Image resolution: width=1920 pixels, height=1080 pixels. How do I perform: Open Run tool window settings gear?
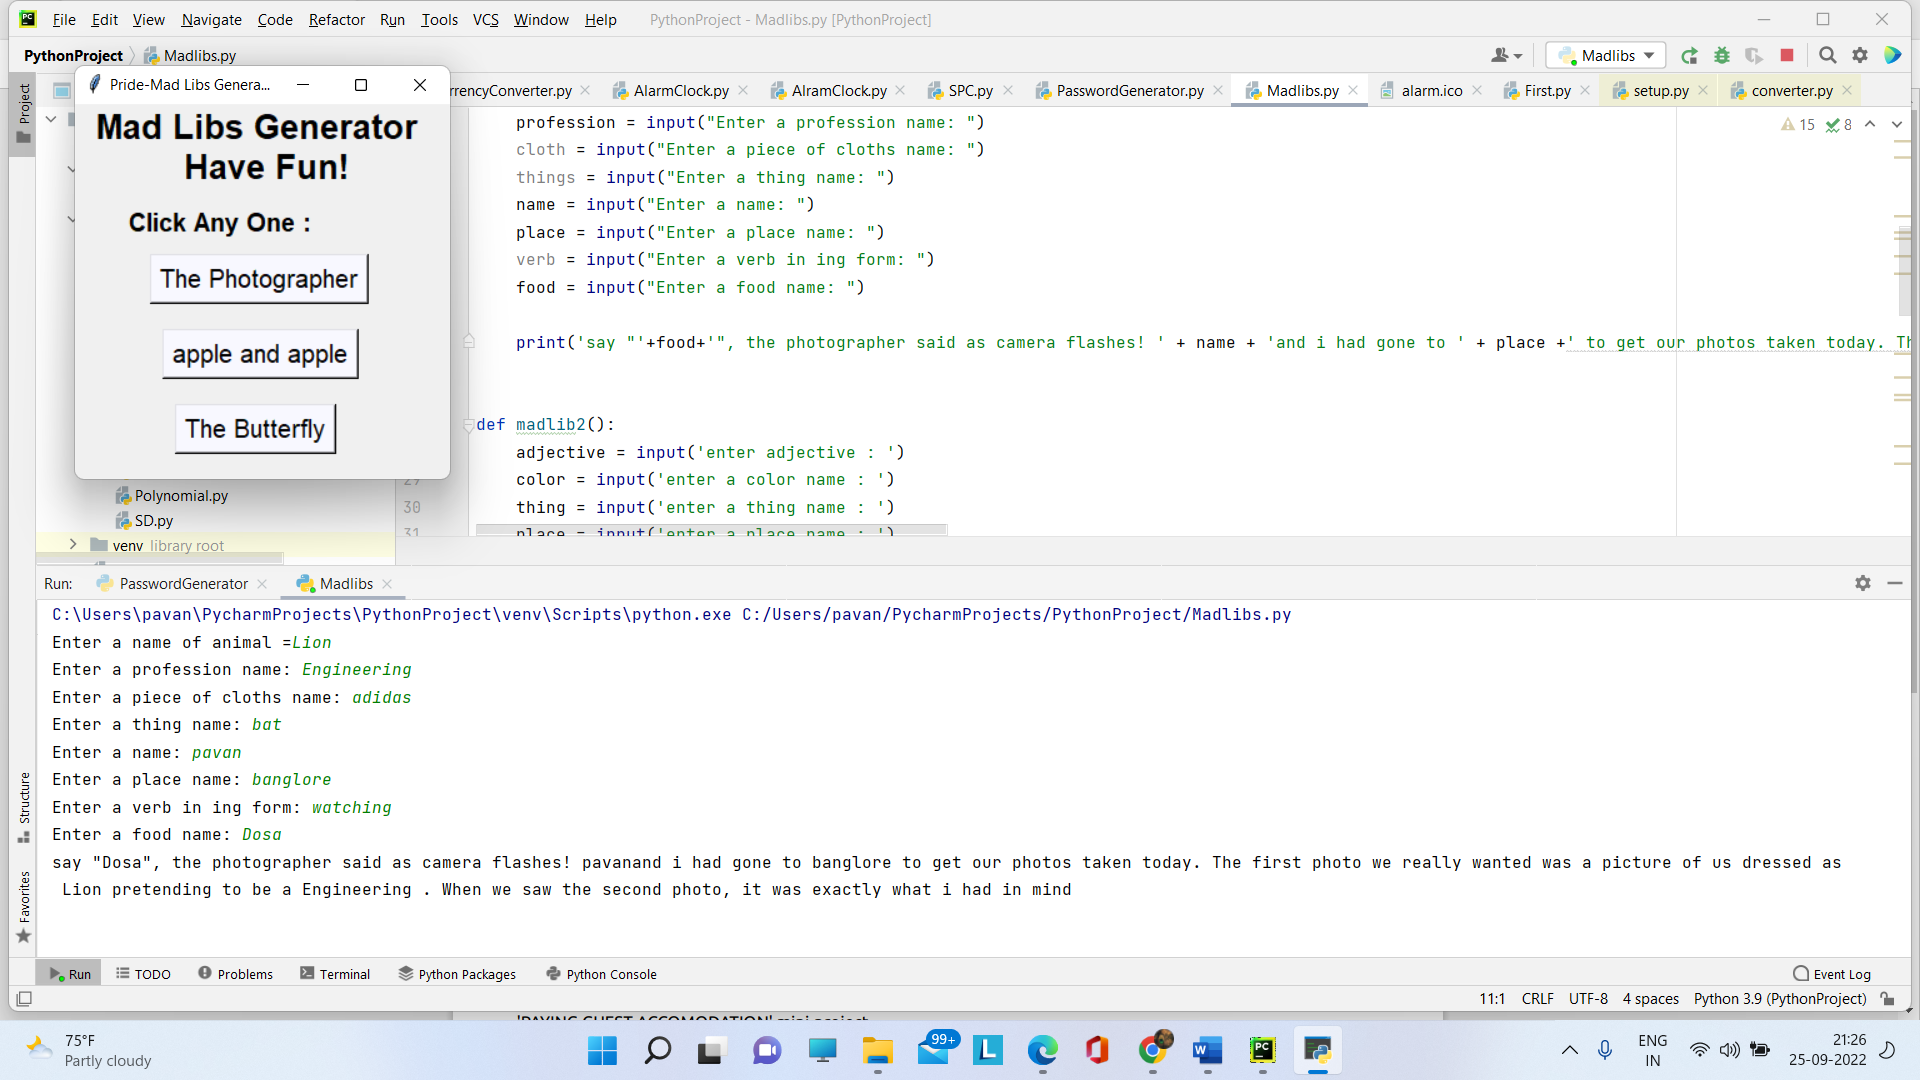coord(1863,583)
